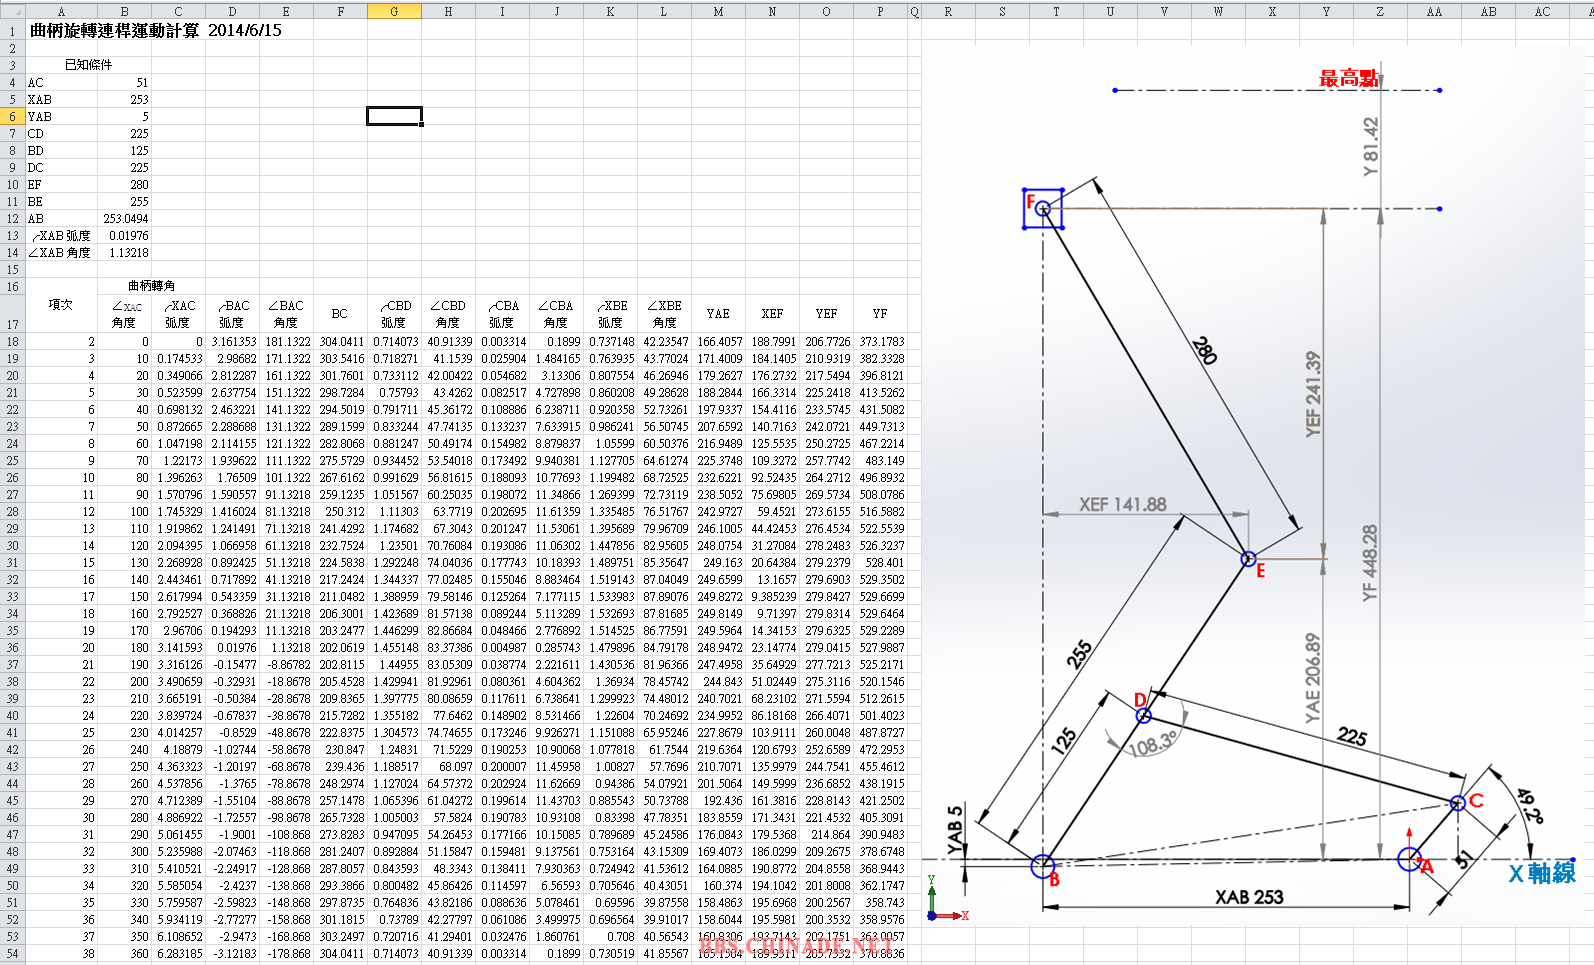Click the YEF column heading cell
The image size is (1594, 965).
pos(826,313)
